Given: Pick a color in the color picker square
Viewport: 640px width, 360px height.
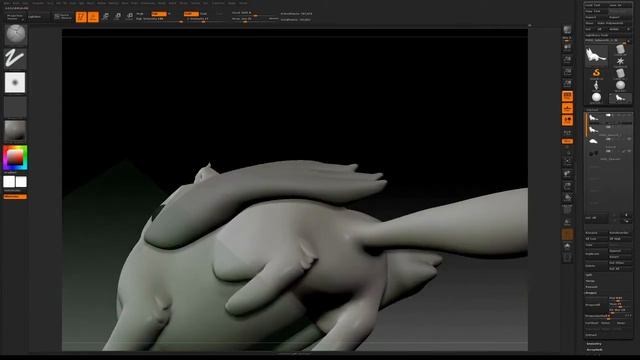Looking at the screenshot, I should click(15, 158).
